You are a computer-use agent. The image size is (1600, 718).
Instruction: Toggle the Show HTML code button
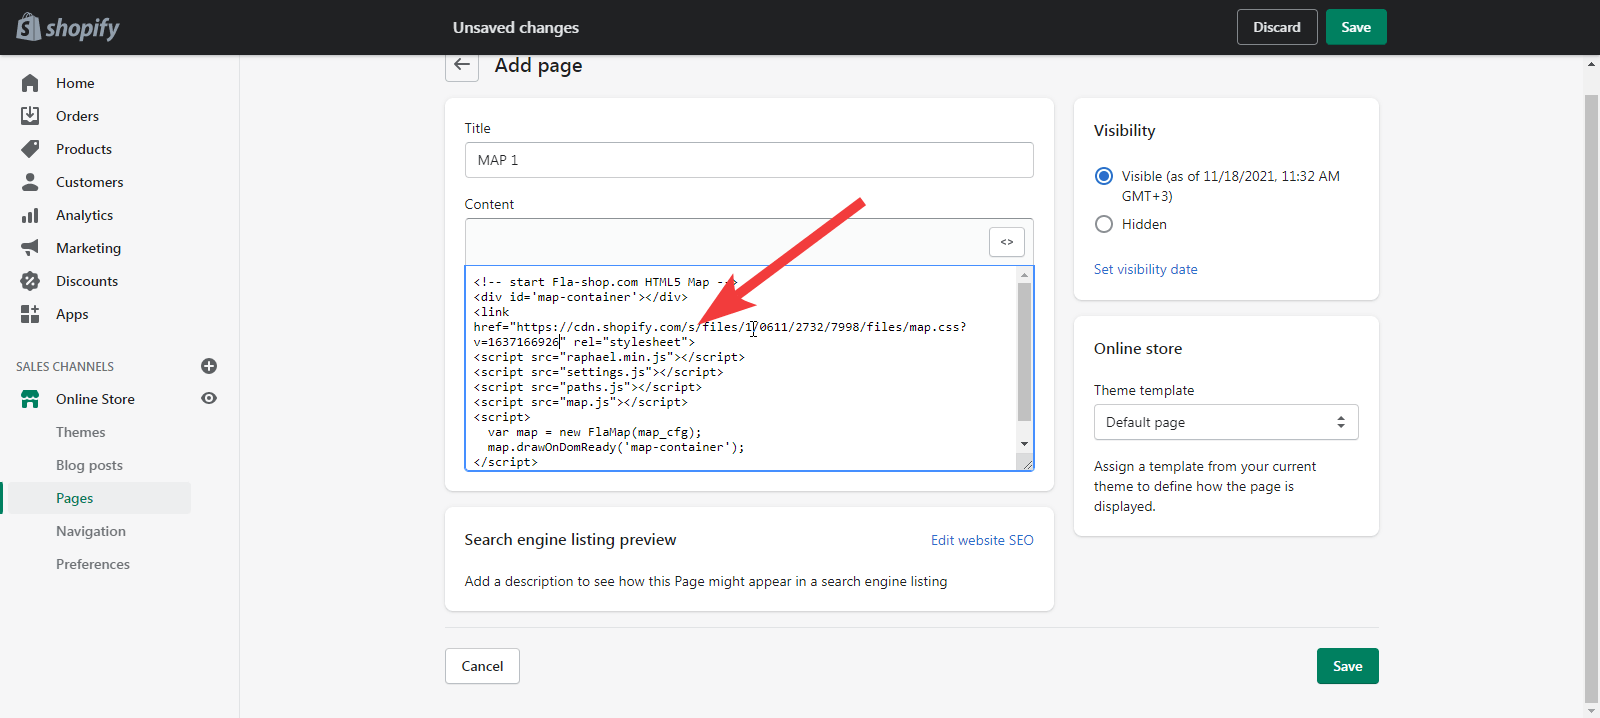[1006, 242]
